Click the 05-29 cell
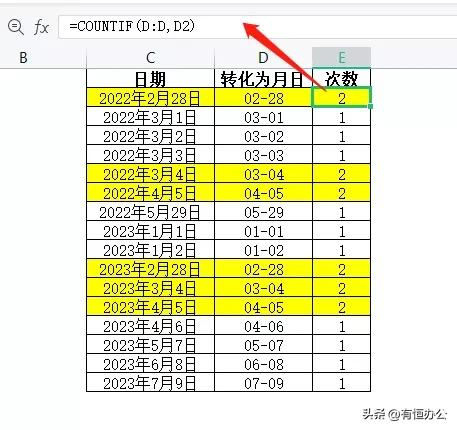The width and height of the screenshot is (457, 430). tap(263, 211)
